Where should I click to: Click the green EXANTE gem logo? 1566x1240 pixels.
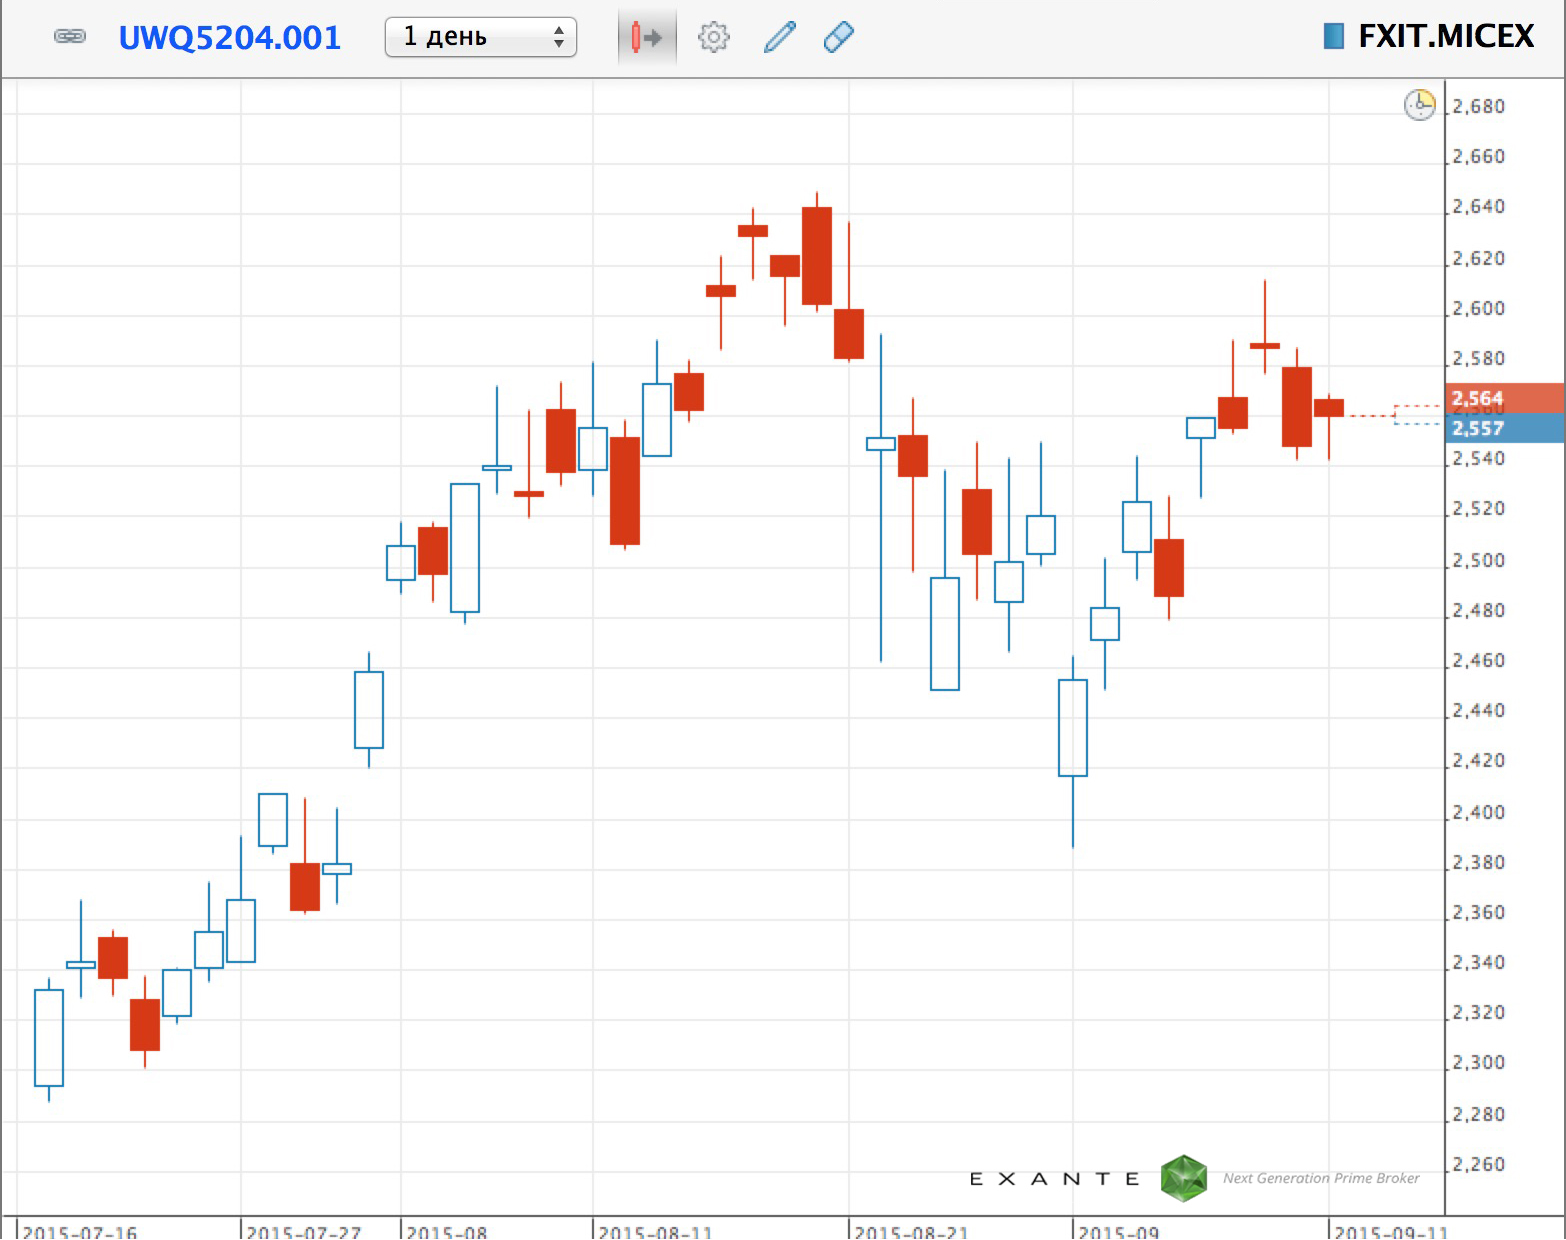pyautogui.click(x=1183, y=1178)
